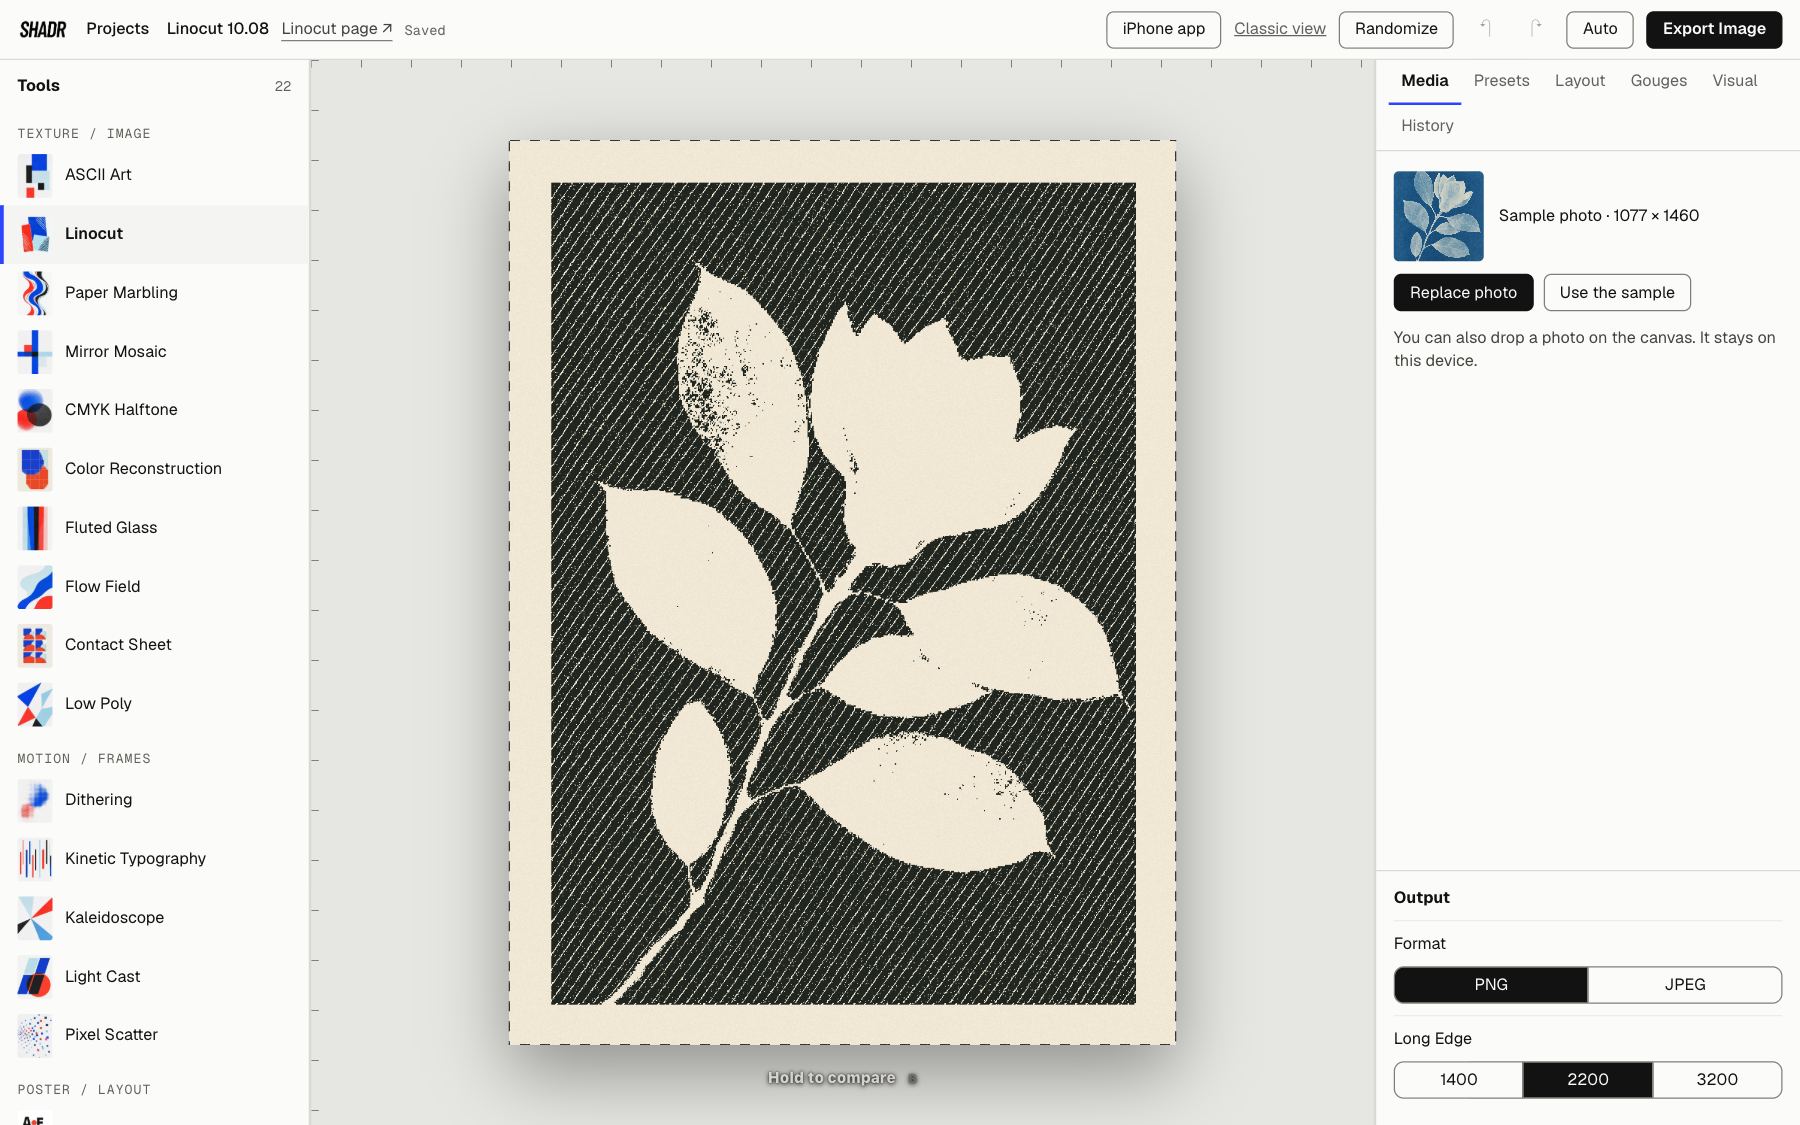Click the Replace photo button
The width and height of the screenshot is (1800, 1125).
pos(1463,293)
